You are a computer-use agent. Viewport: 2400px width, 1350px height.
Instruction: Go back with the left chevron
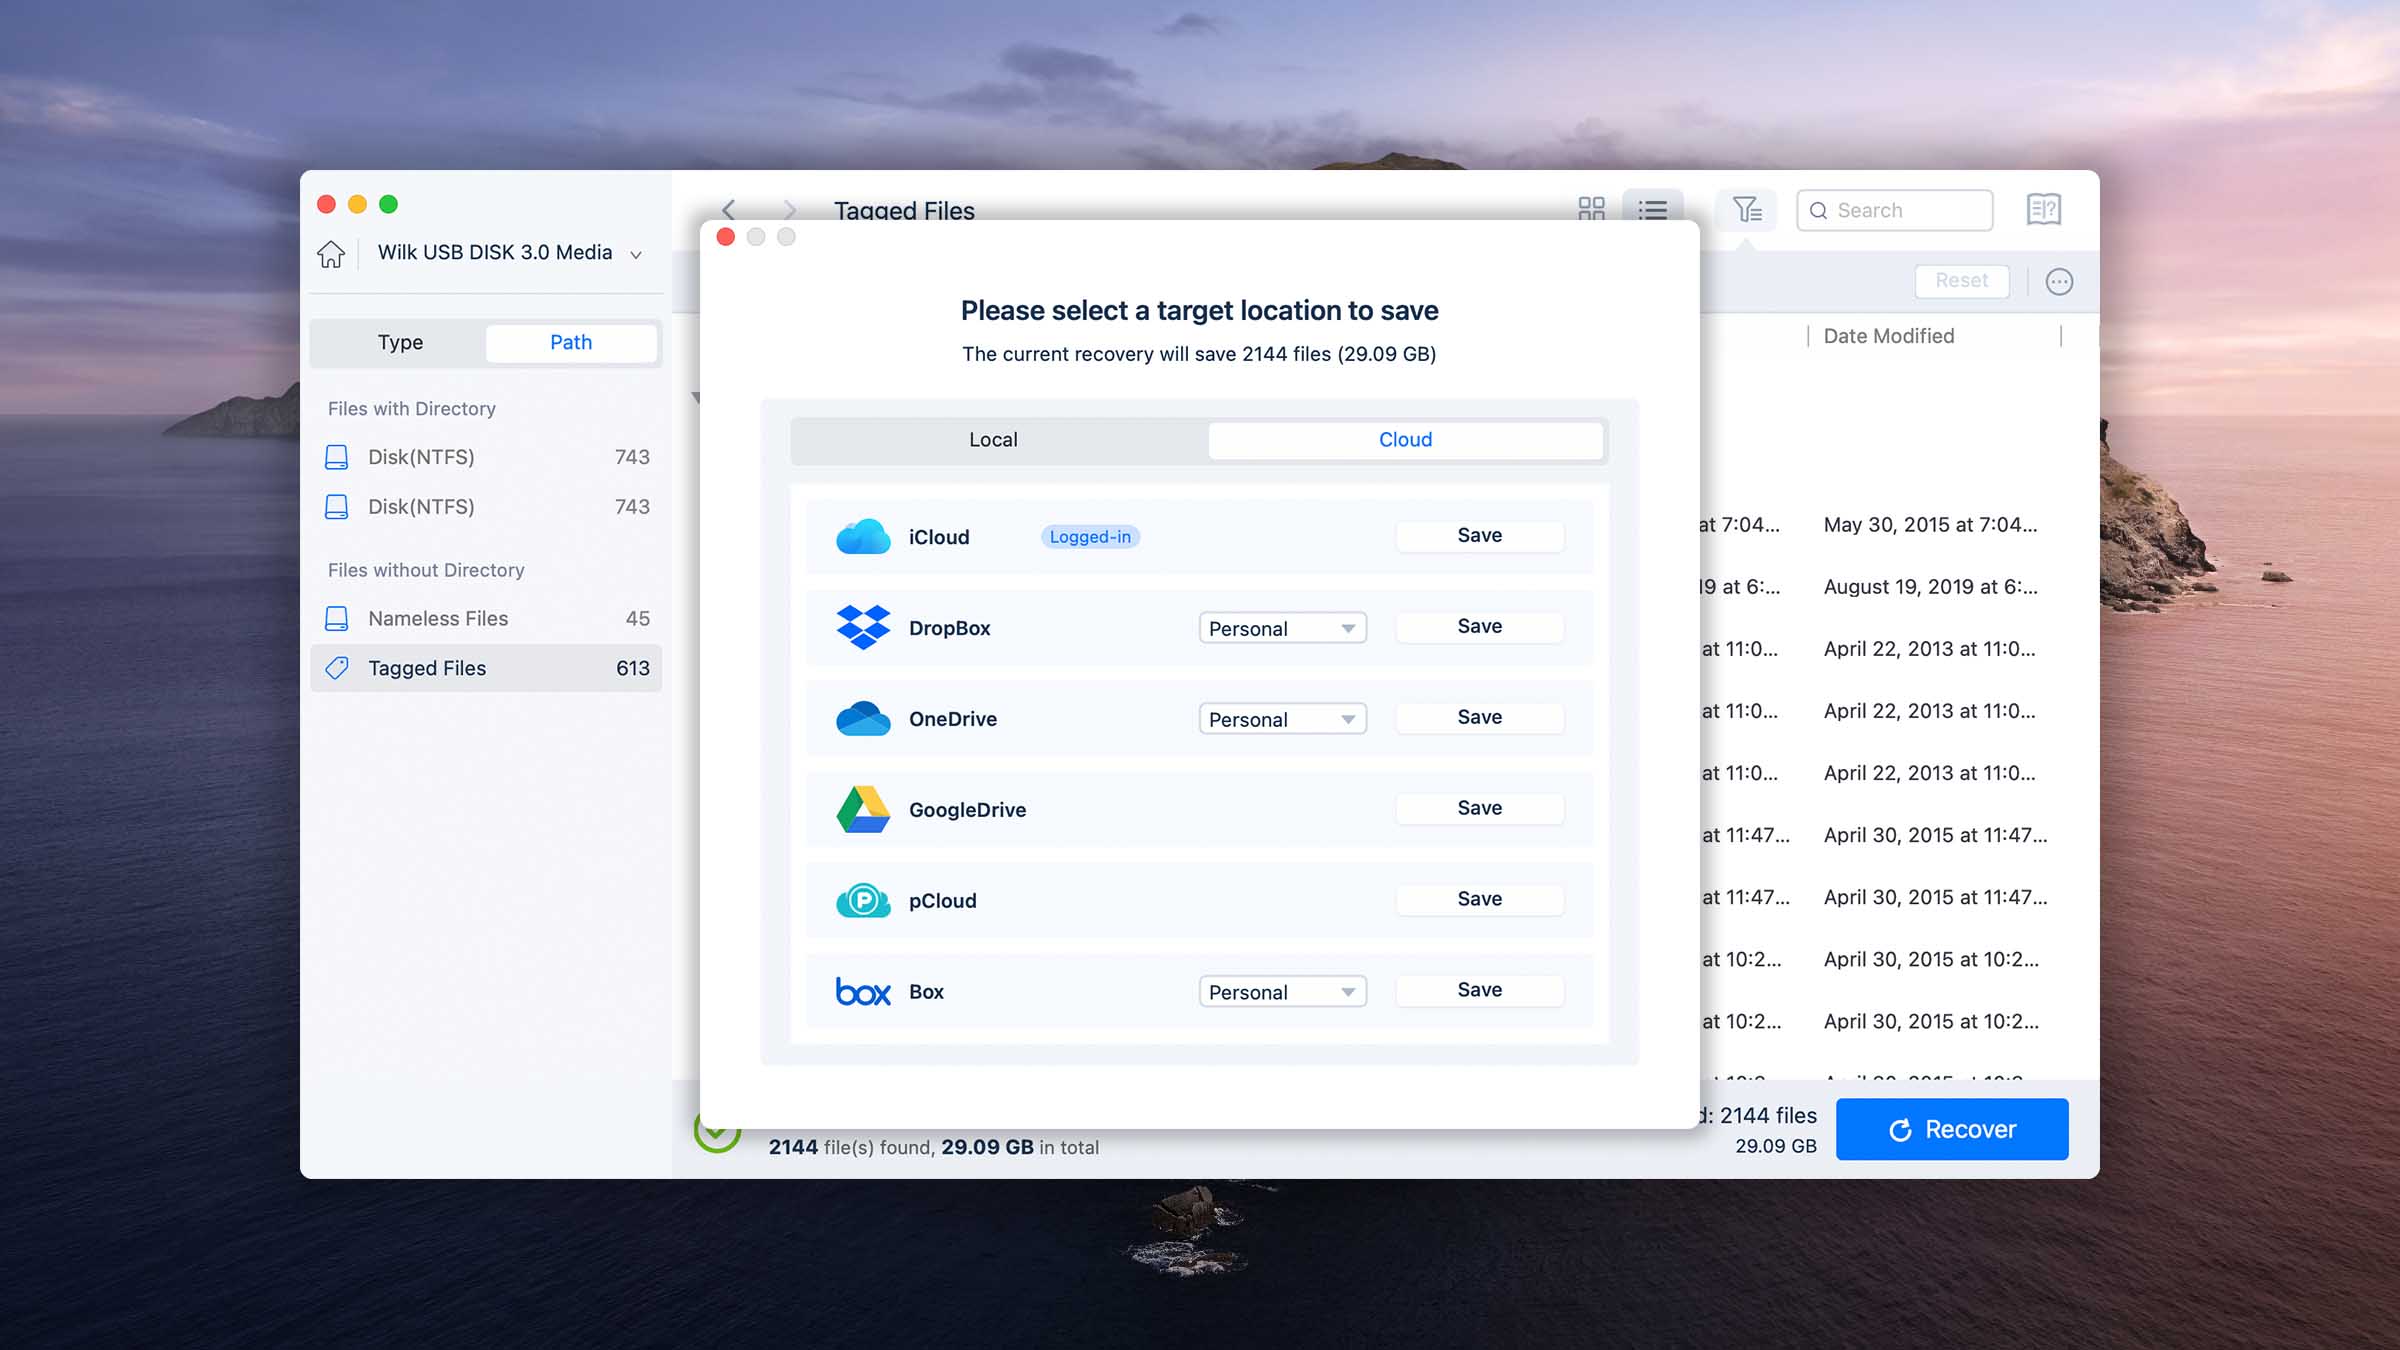(728, 210)
